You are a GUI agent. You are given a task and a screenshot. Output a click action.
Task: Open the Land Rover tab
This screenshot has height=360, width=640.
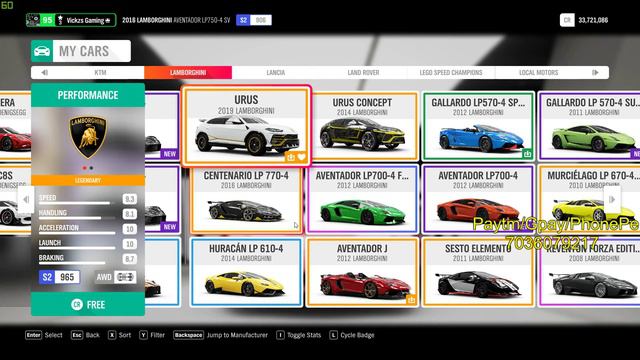coord(363,72)
